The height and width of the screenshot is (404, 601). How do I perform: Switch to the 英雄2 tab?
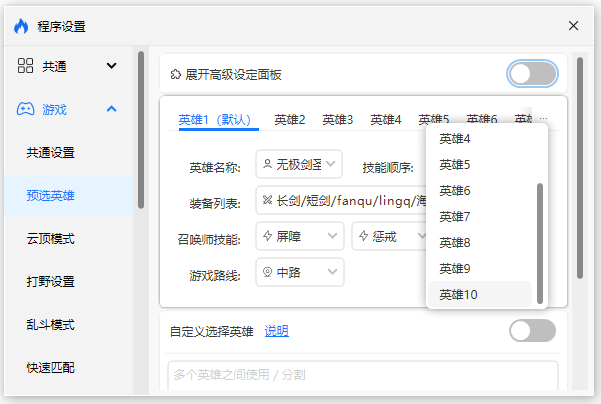(290, 119)
